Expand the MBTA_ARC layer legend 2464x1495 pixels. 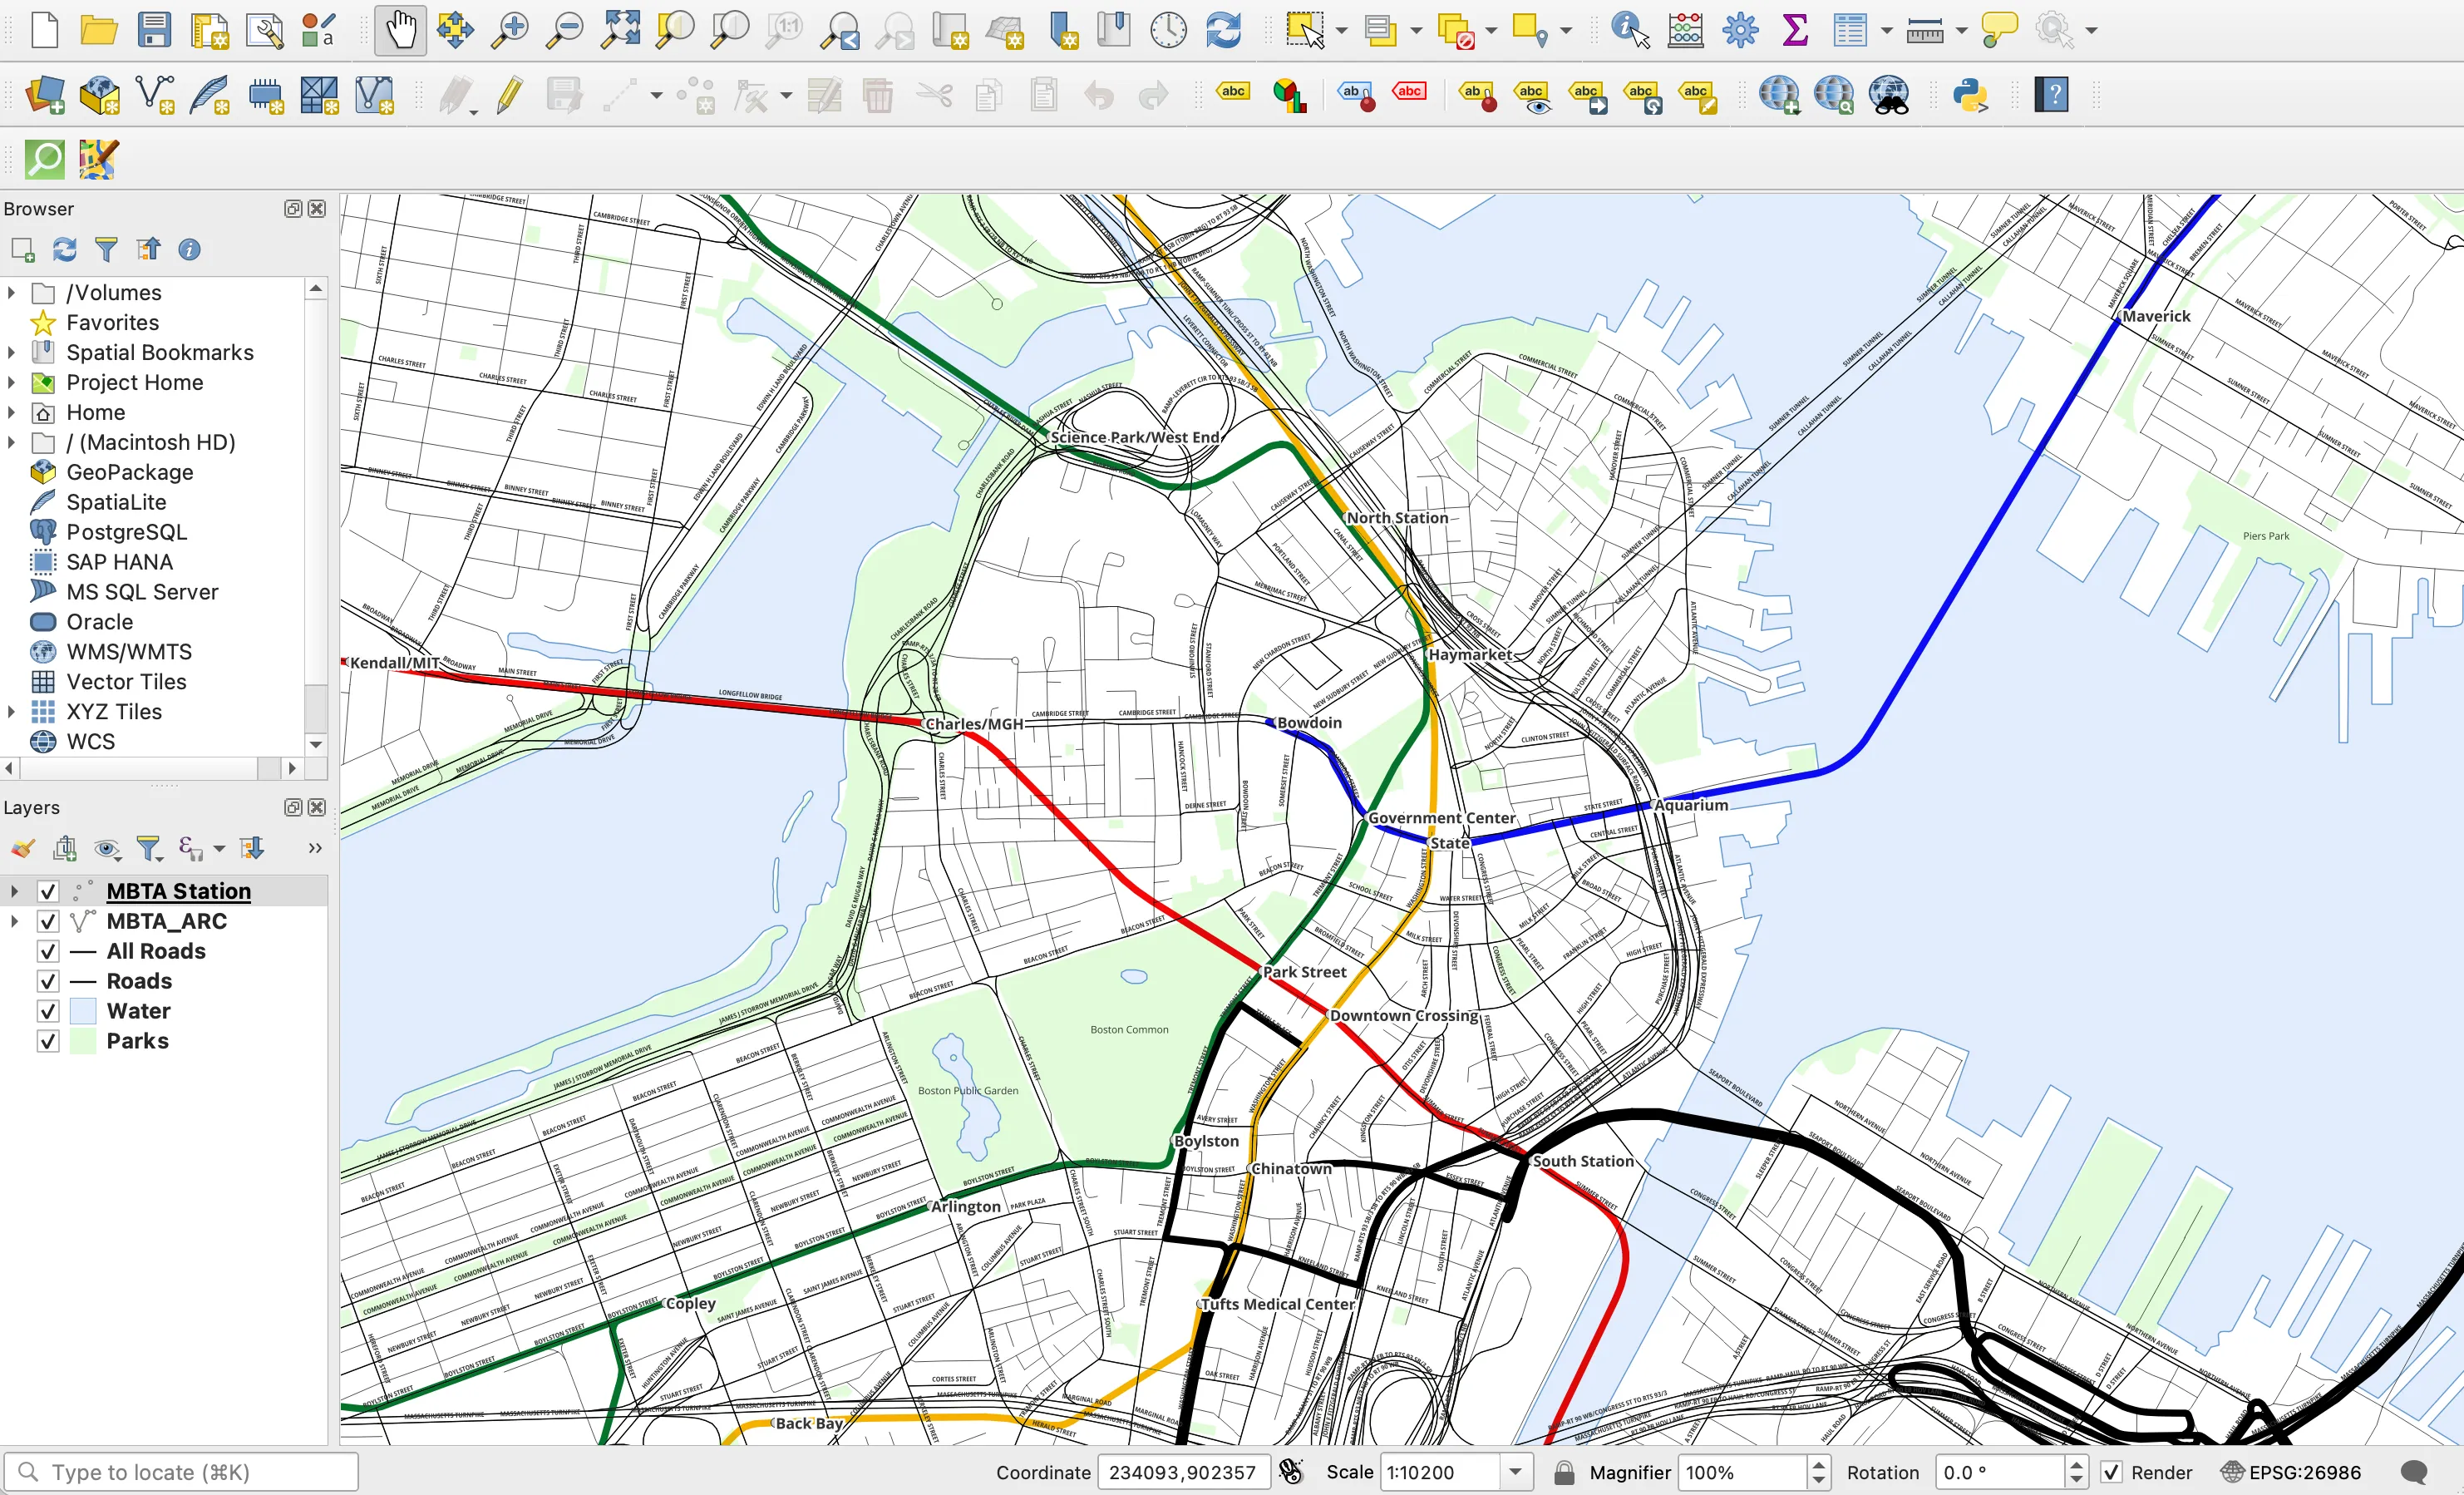tap(13, 921)
